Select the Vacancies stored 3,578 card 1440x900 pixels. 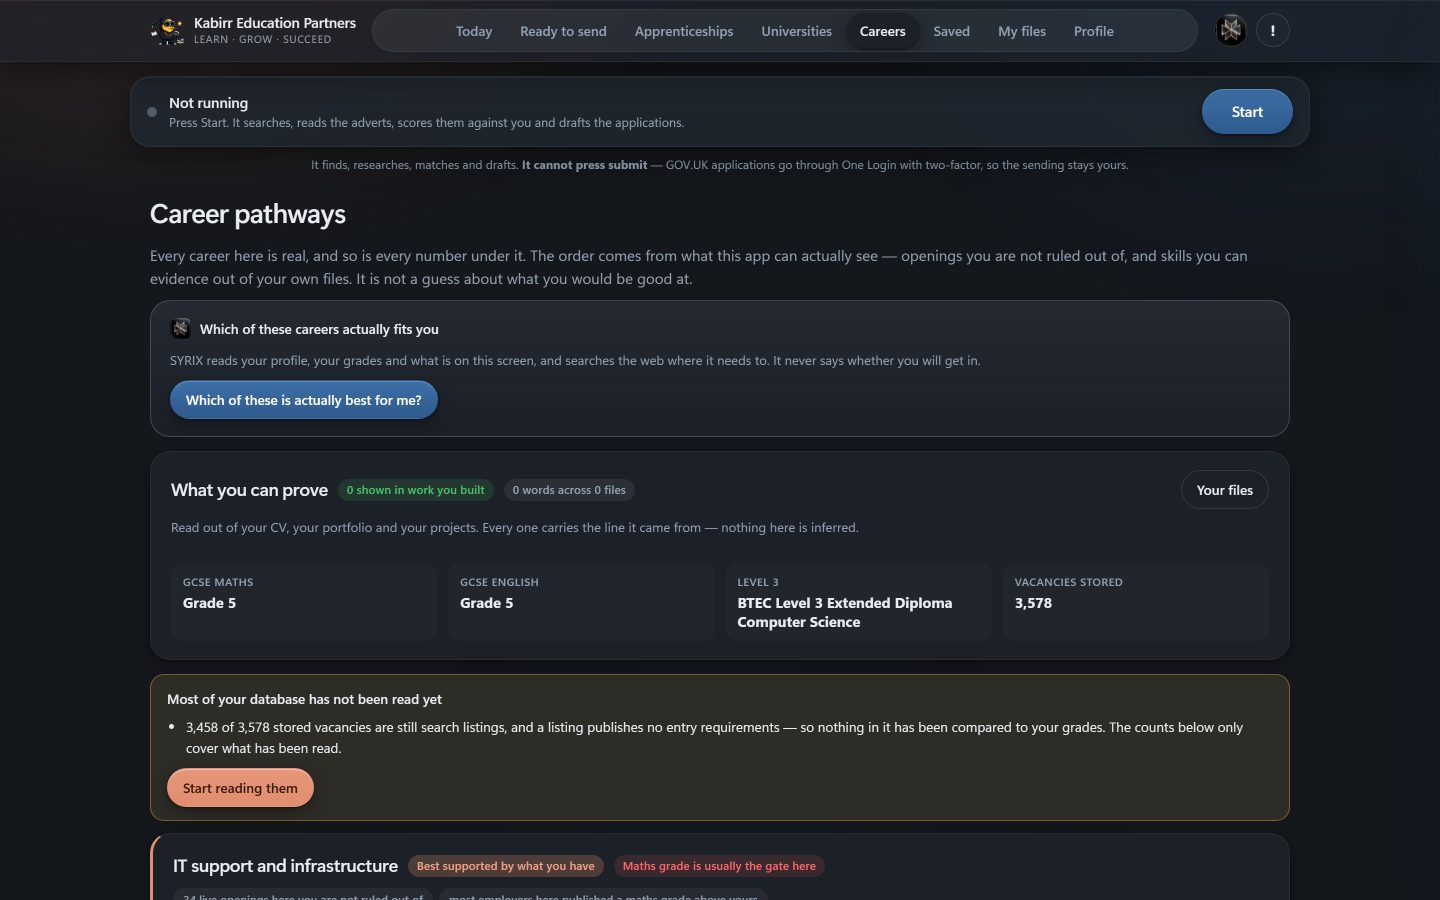pyautogui.click(x=1136, y=602)
